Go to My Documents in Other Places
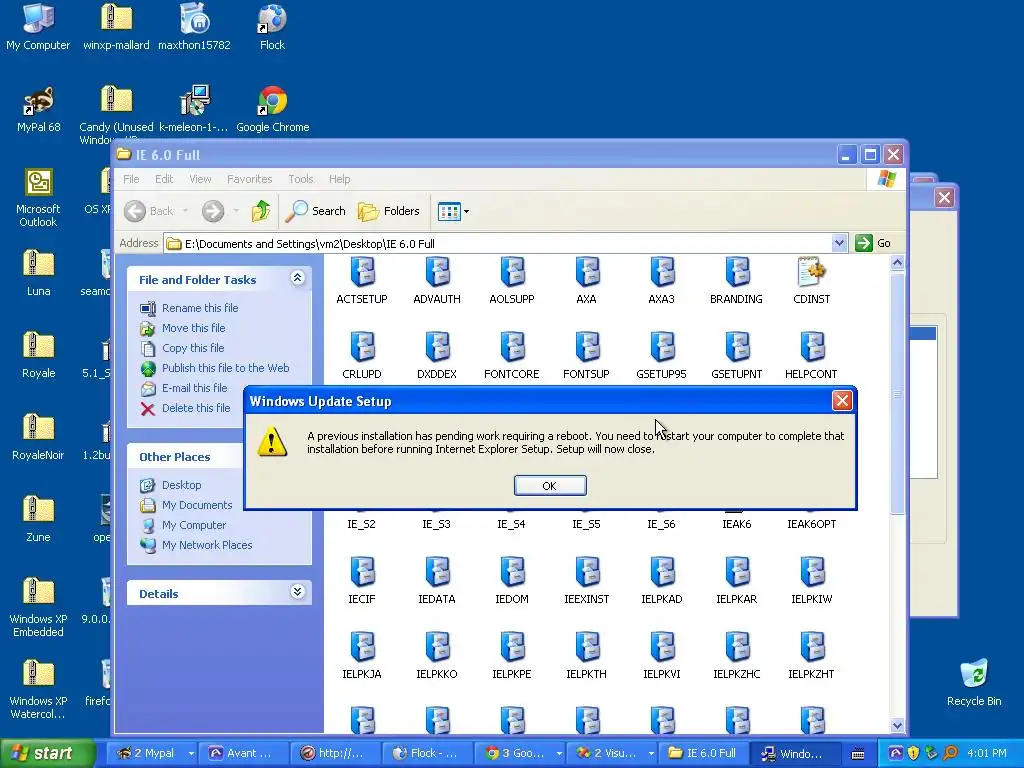 pos(197,505)
